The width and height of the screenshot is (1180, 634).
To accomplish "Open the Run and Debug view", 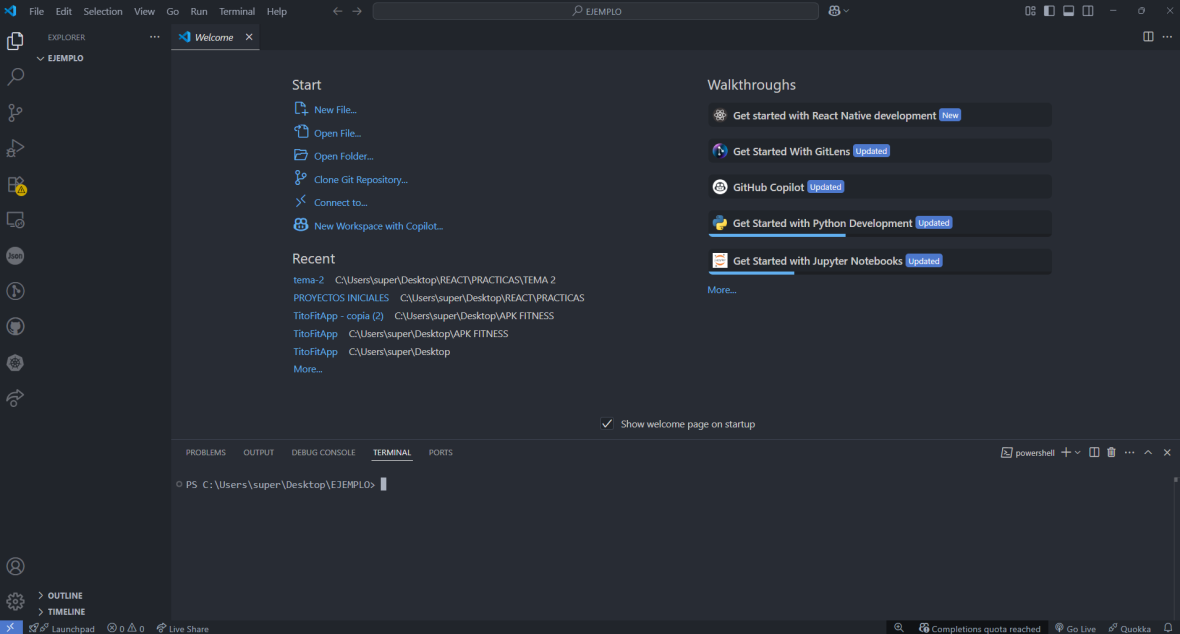I will tap(15, 148).
